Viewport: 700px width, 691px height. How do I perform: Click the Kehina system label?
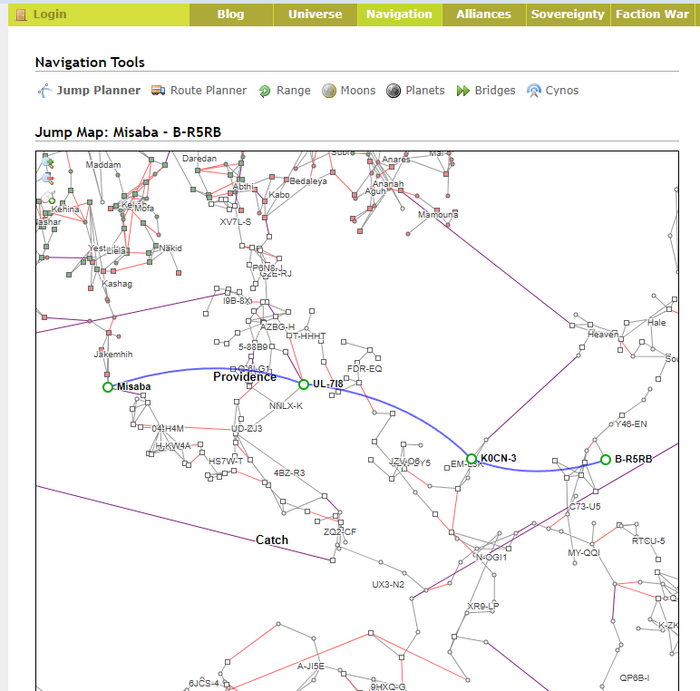tap(65, 209)
